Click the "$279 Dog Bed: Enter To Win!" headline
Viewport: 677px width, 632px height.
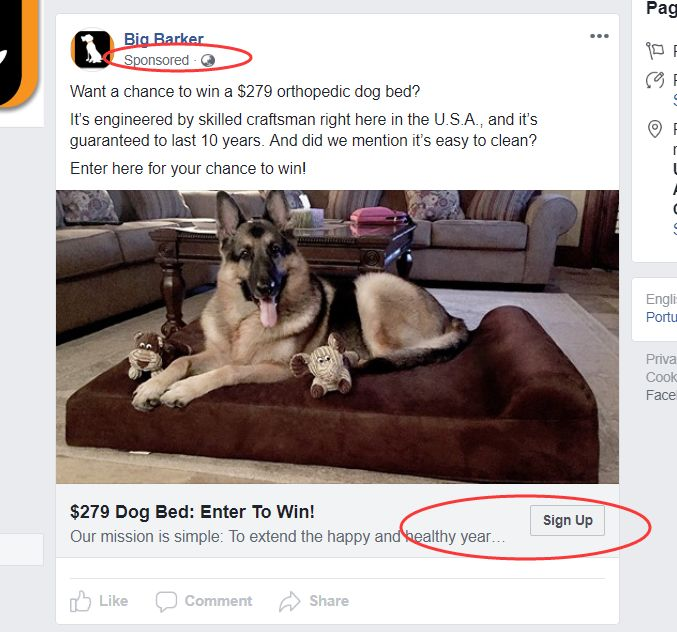click(x=192, y=512)
